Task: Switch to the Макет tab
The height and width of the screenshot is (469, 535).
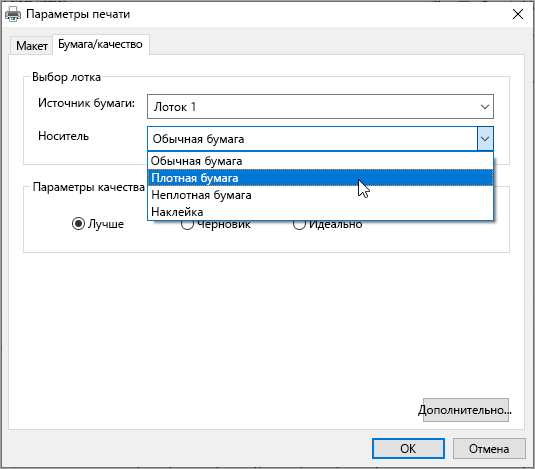Action: coord(32,45)
